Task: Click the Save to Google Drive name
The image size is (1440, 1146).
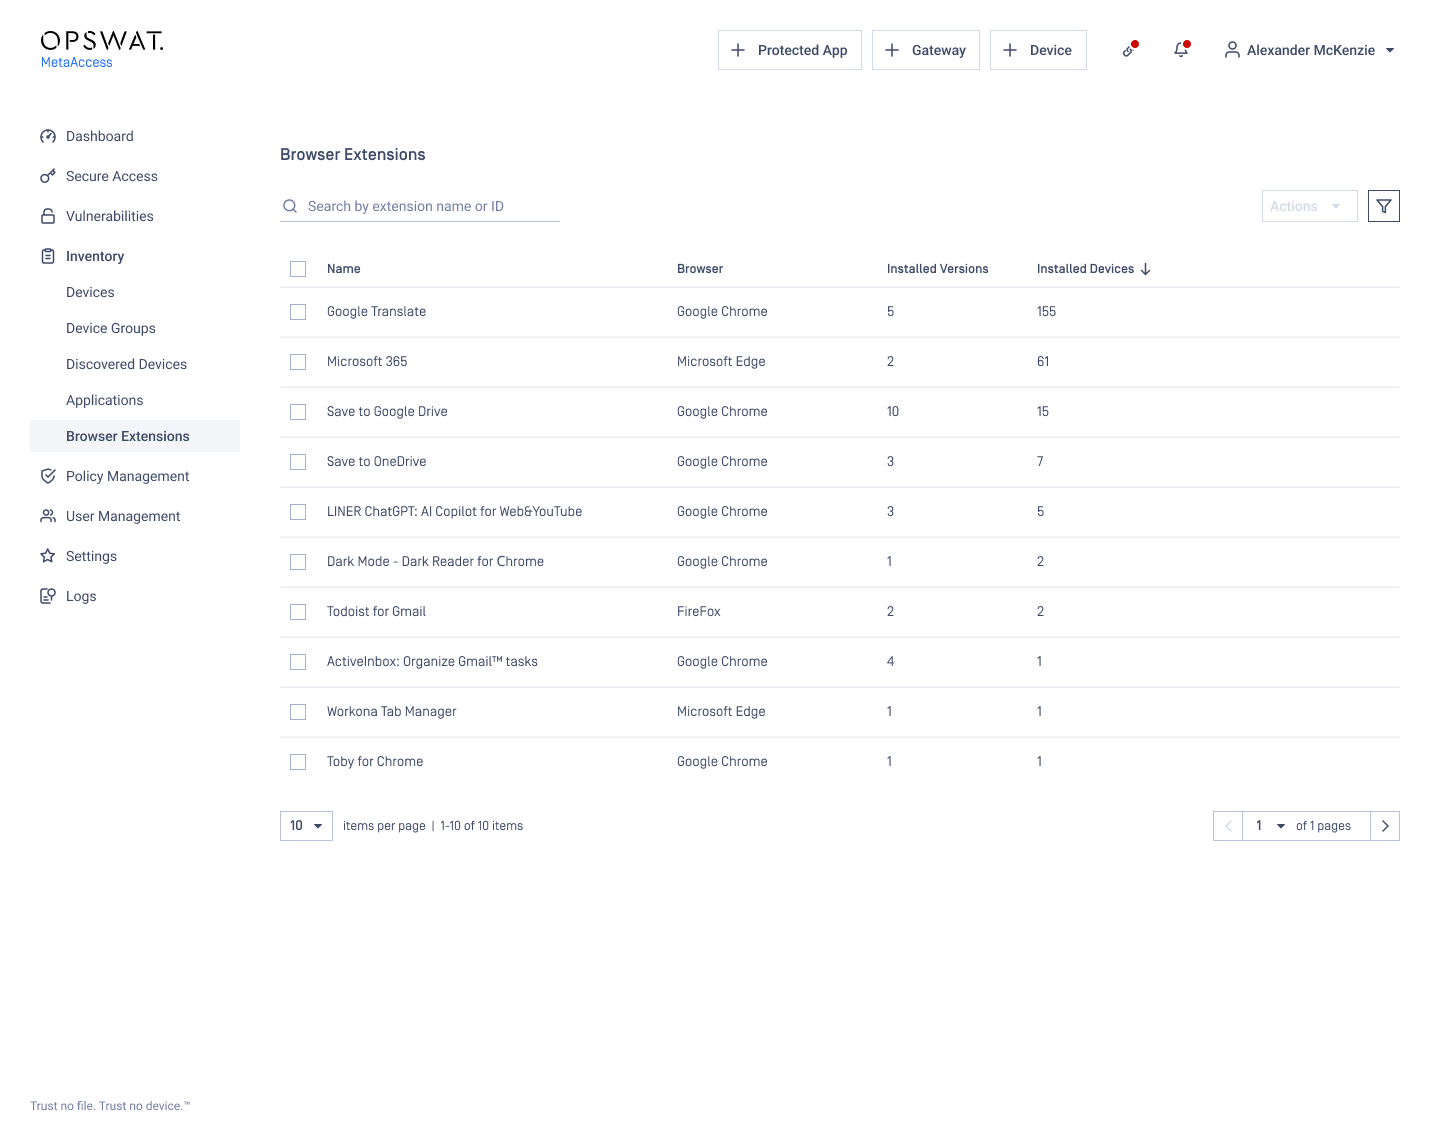Action: click(x=387, y=412)
